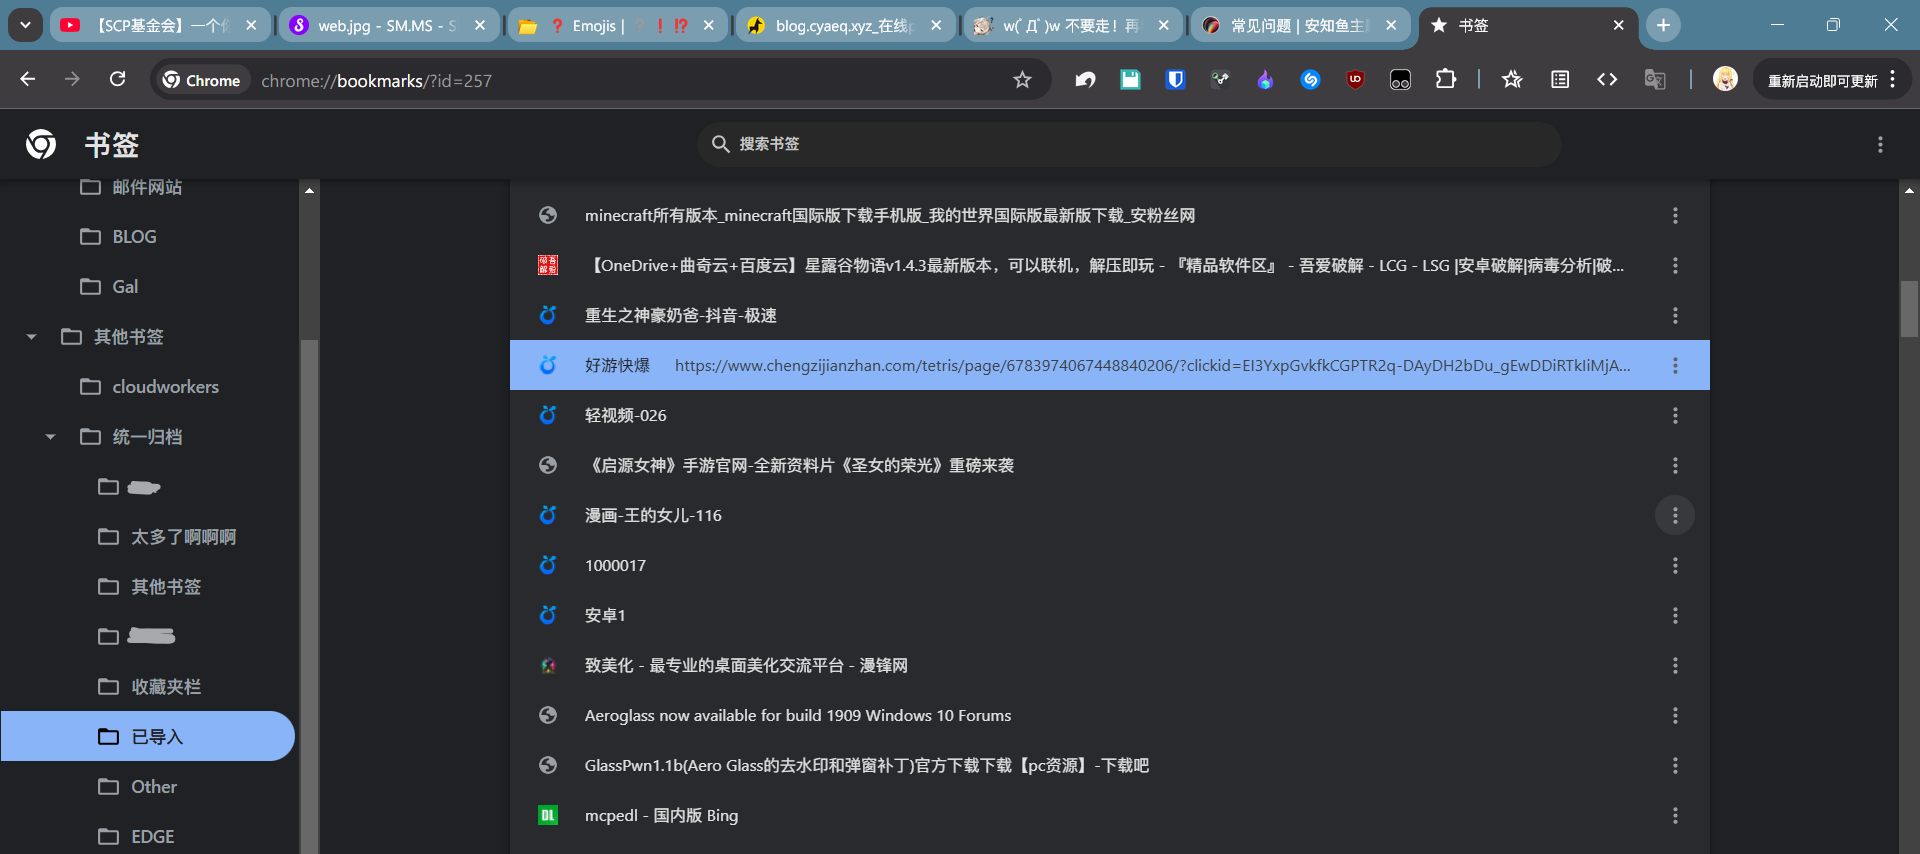Bookmark this page with the address bar star
This screenshot has height=854, width=1920.
1022,80
